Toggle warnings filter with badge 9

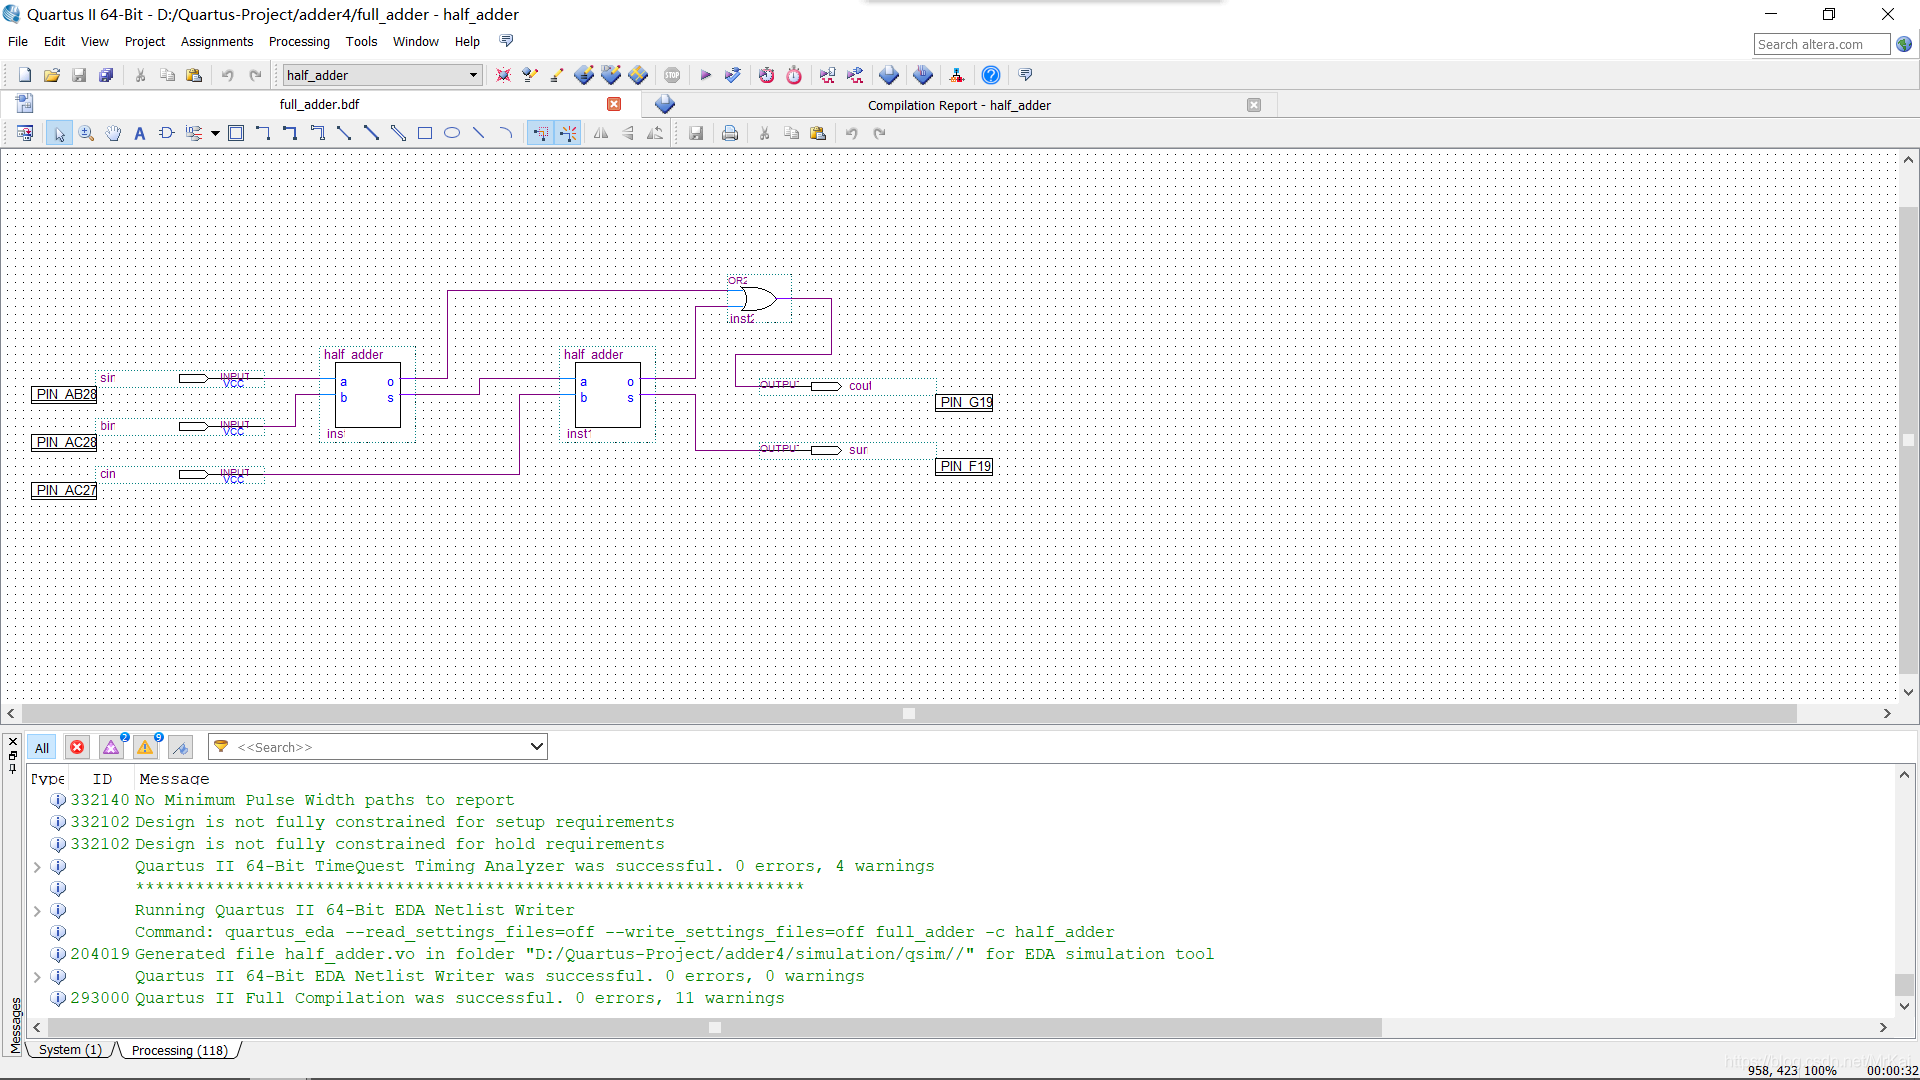(146, 747)
